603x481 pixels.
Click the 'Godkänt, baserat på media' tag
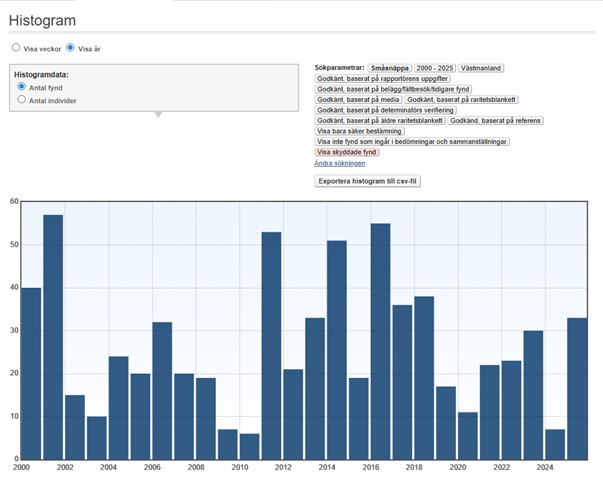pyautogui.click(x=358, y=100)
